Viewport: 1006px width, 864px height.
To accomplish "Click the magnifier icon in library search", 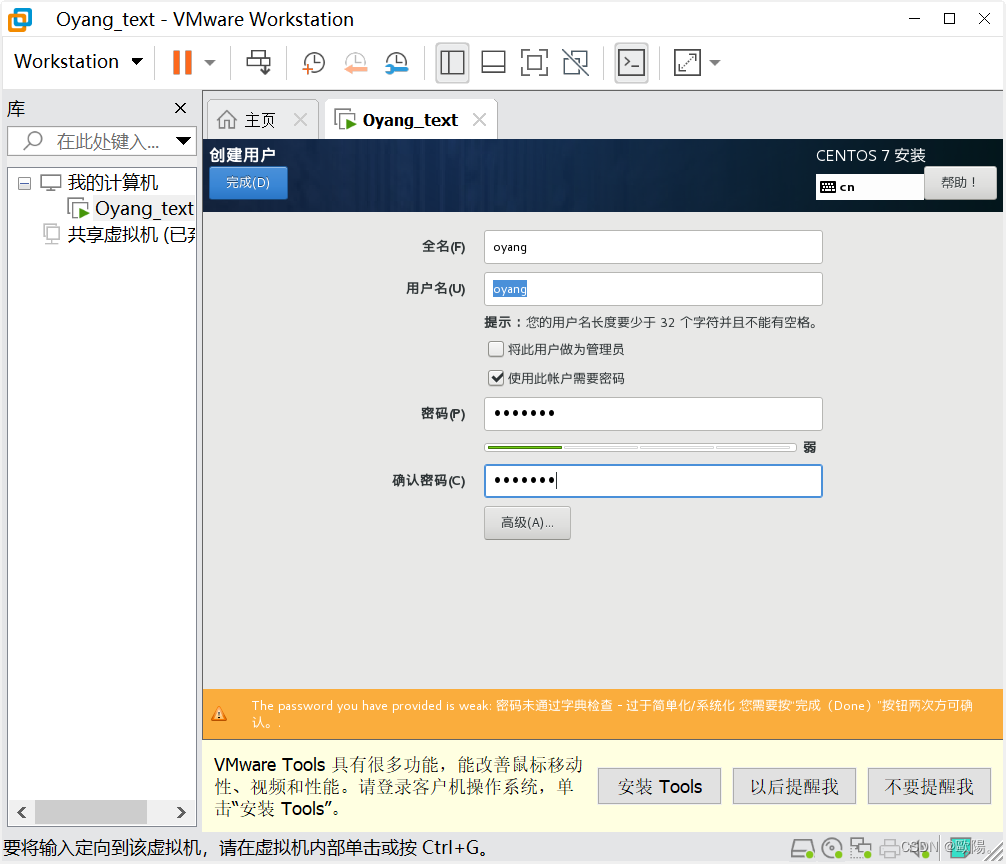I will (33, 140).
